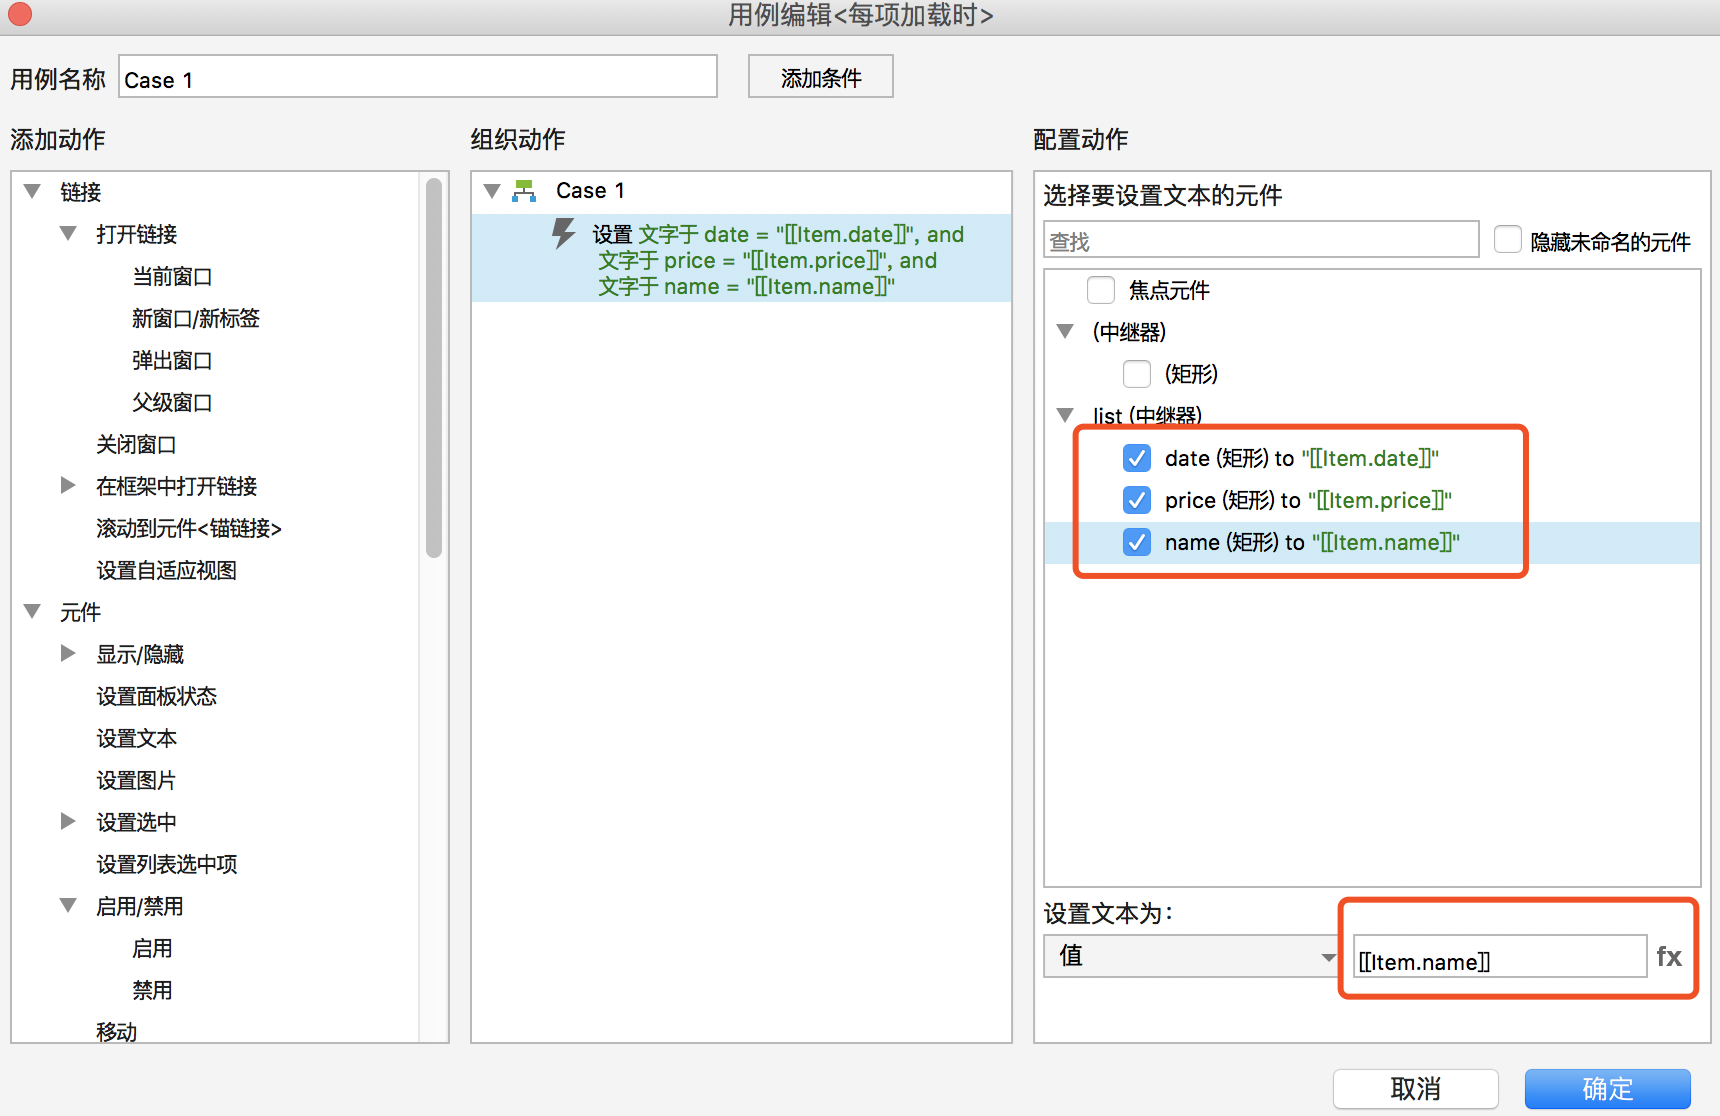
Task: Collapse the 链接 group
Action: (x=32, y=191)
